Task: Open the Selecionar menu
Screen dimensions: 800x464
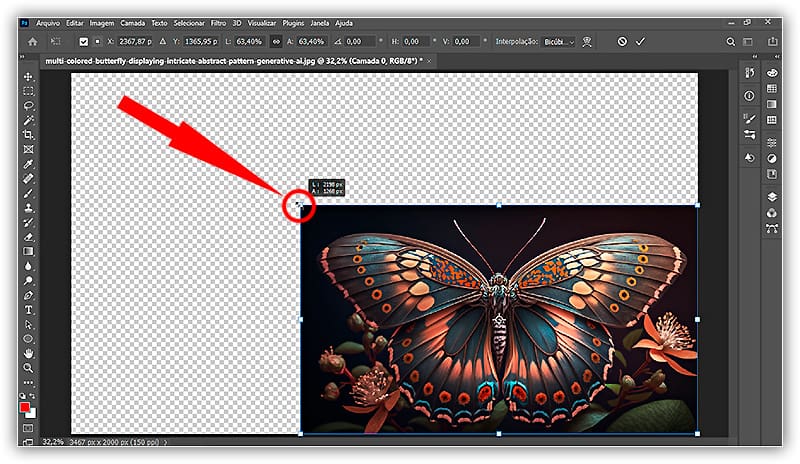Action: [189, 23]
